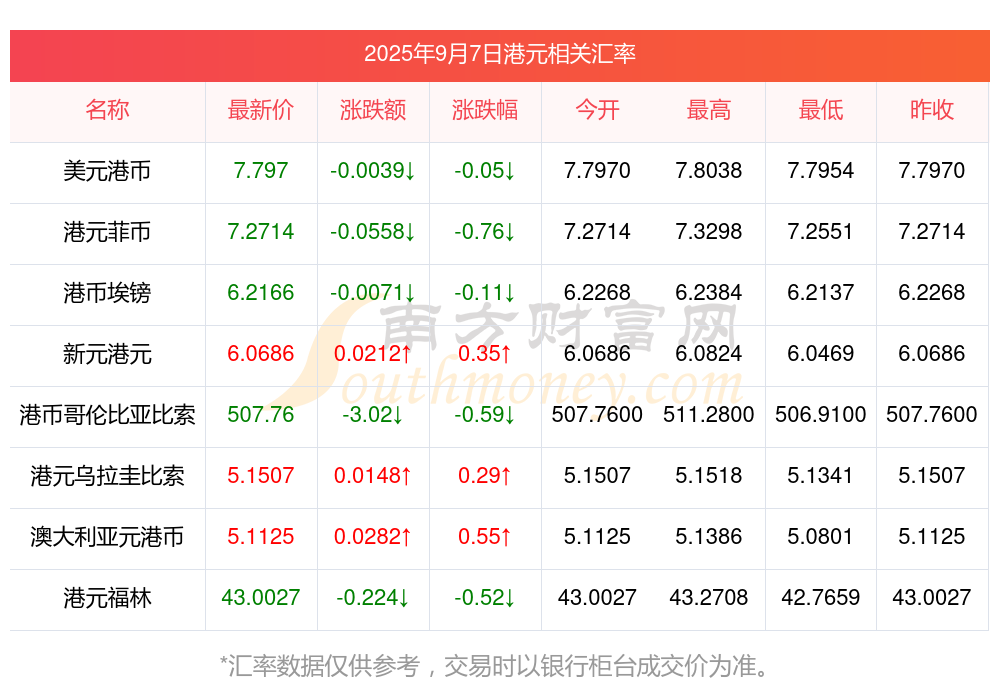Viewport: 1000px width, 698px height.
Task: Click latest price 43.0027 in green
Action: (260, 597)
